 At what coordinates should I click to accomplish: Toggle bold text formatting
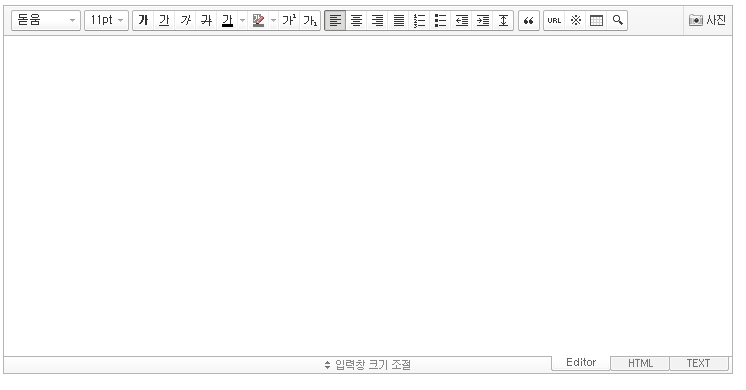click(x=143, y=20)
